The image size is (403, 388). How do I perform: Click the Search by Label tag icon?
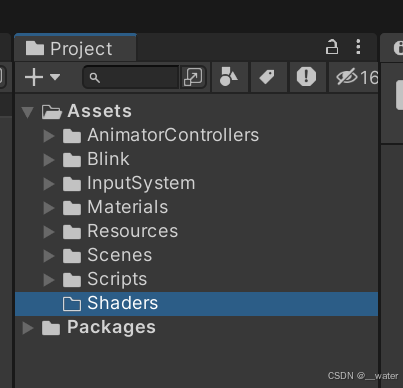267,77
